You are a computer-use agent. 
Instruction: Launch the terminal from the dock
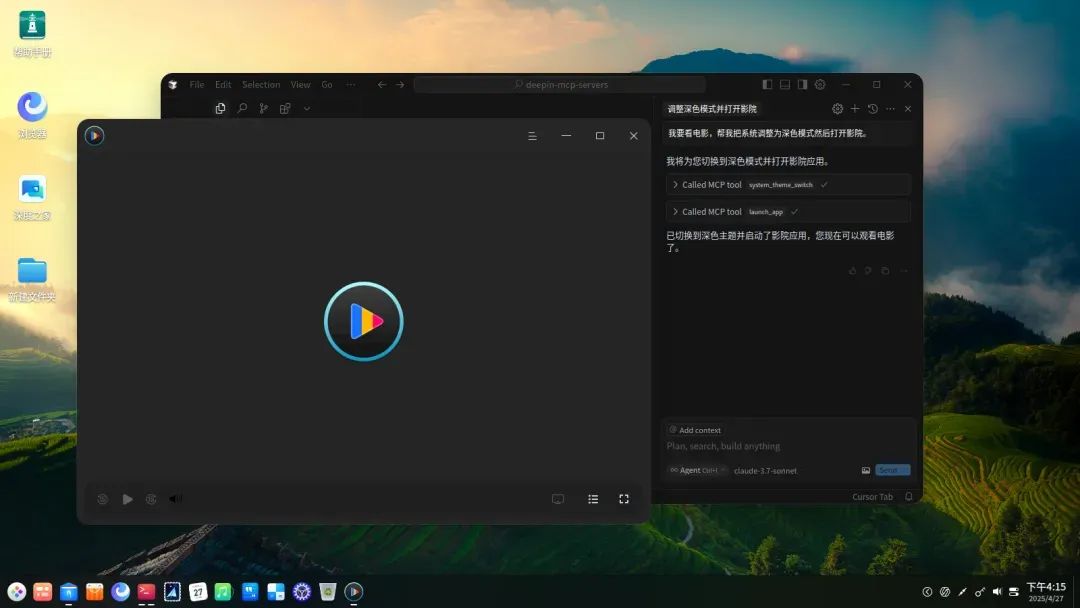click(146, 591)
